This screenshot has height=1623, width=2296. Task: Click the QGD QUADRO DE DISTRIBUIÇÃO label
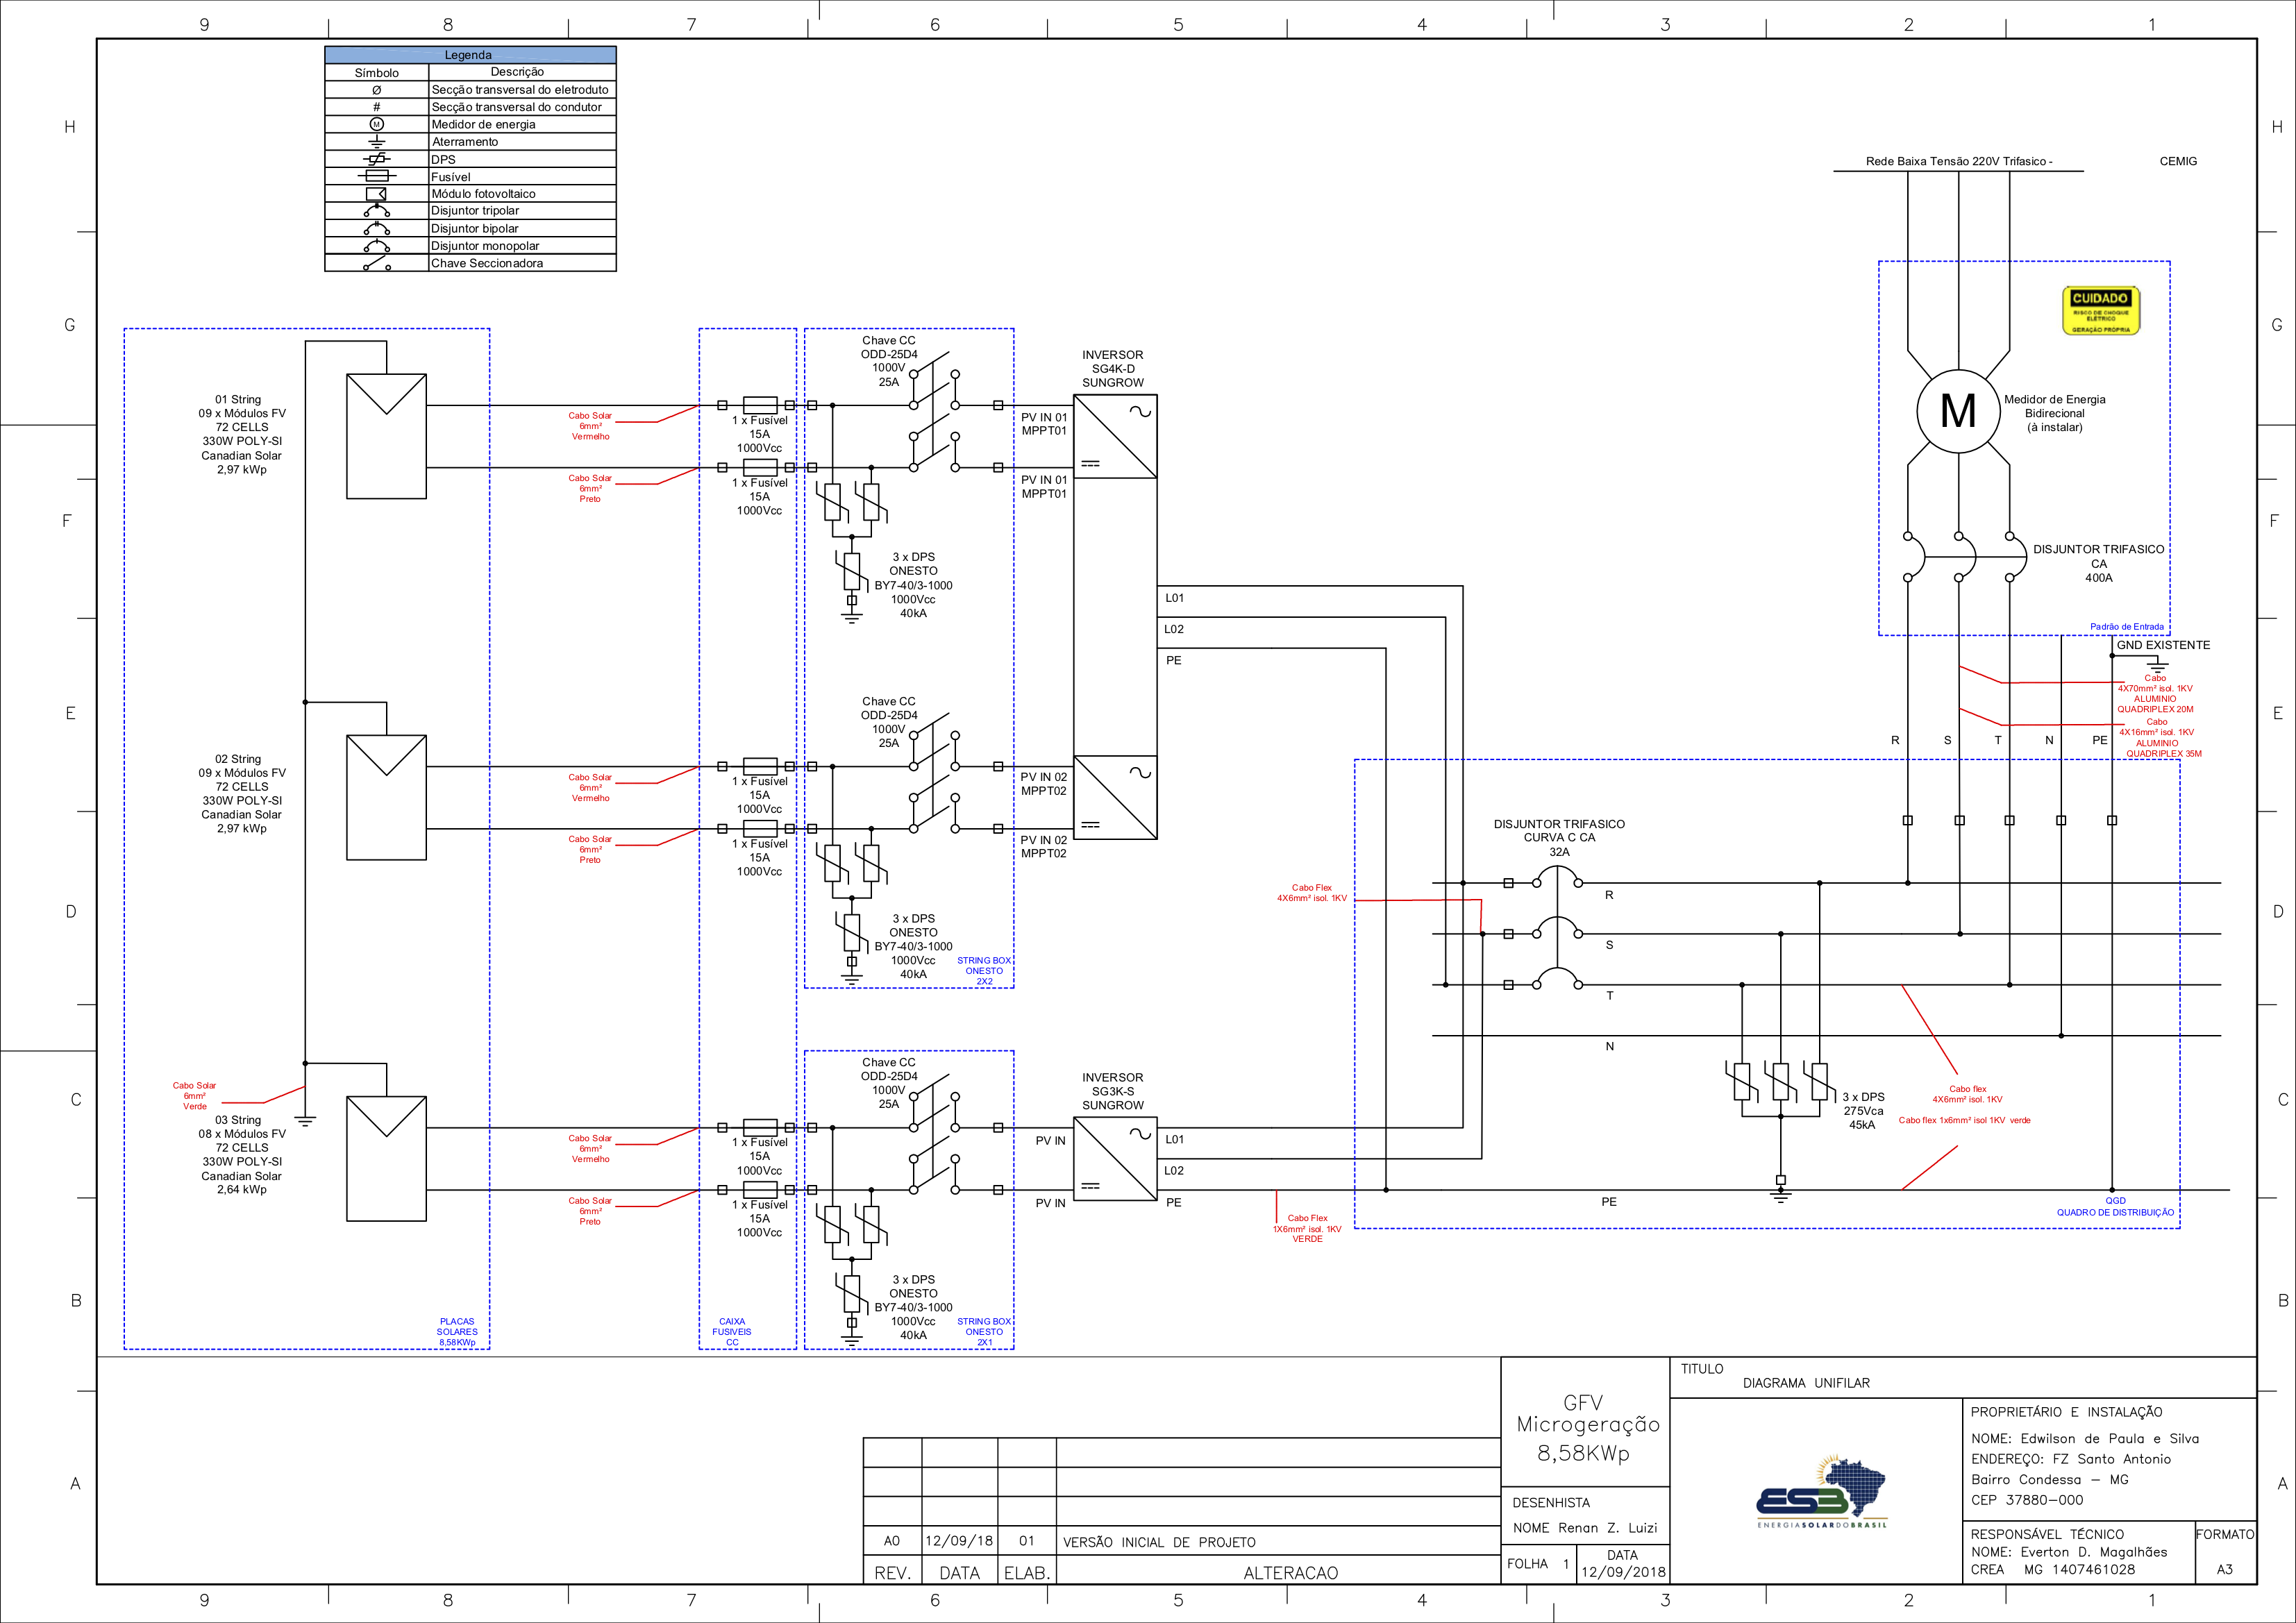click(x=2115, y=1206)
